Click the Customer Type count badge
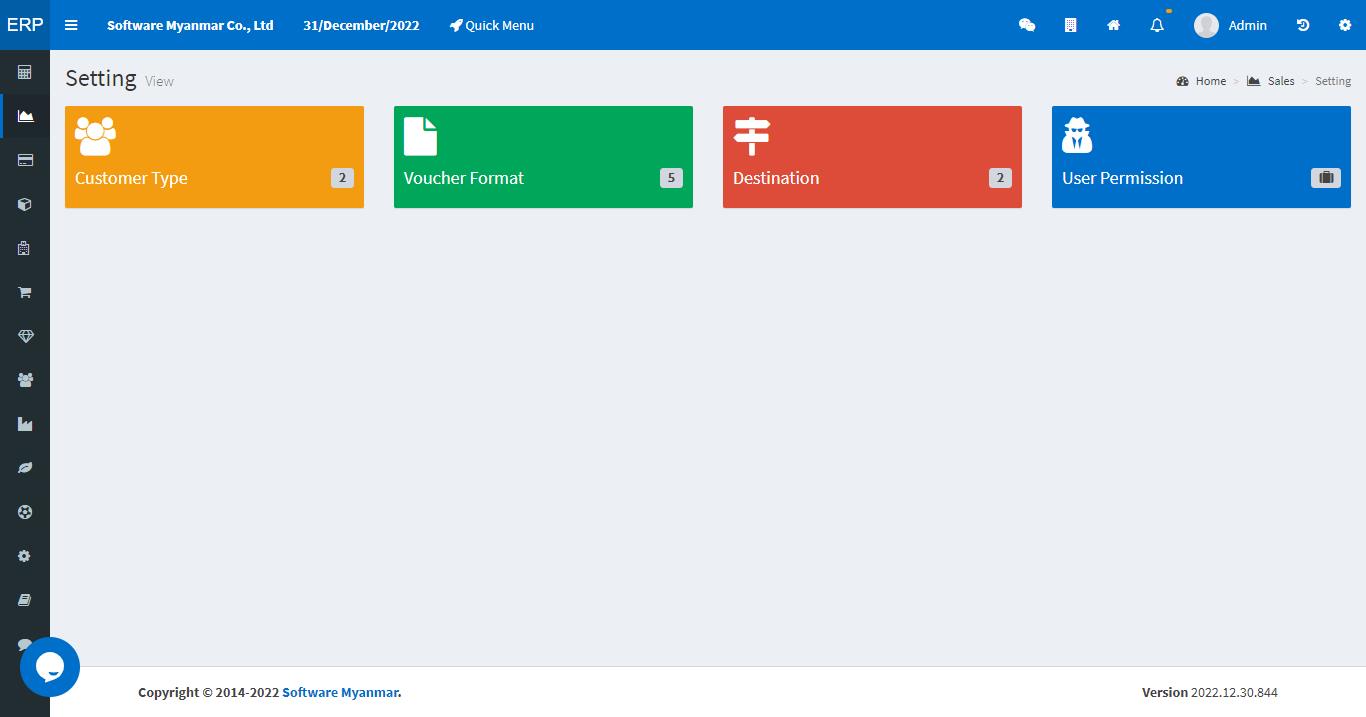 pyautogui.click(x=342, y=178)
